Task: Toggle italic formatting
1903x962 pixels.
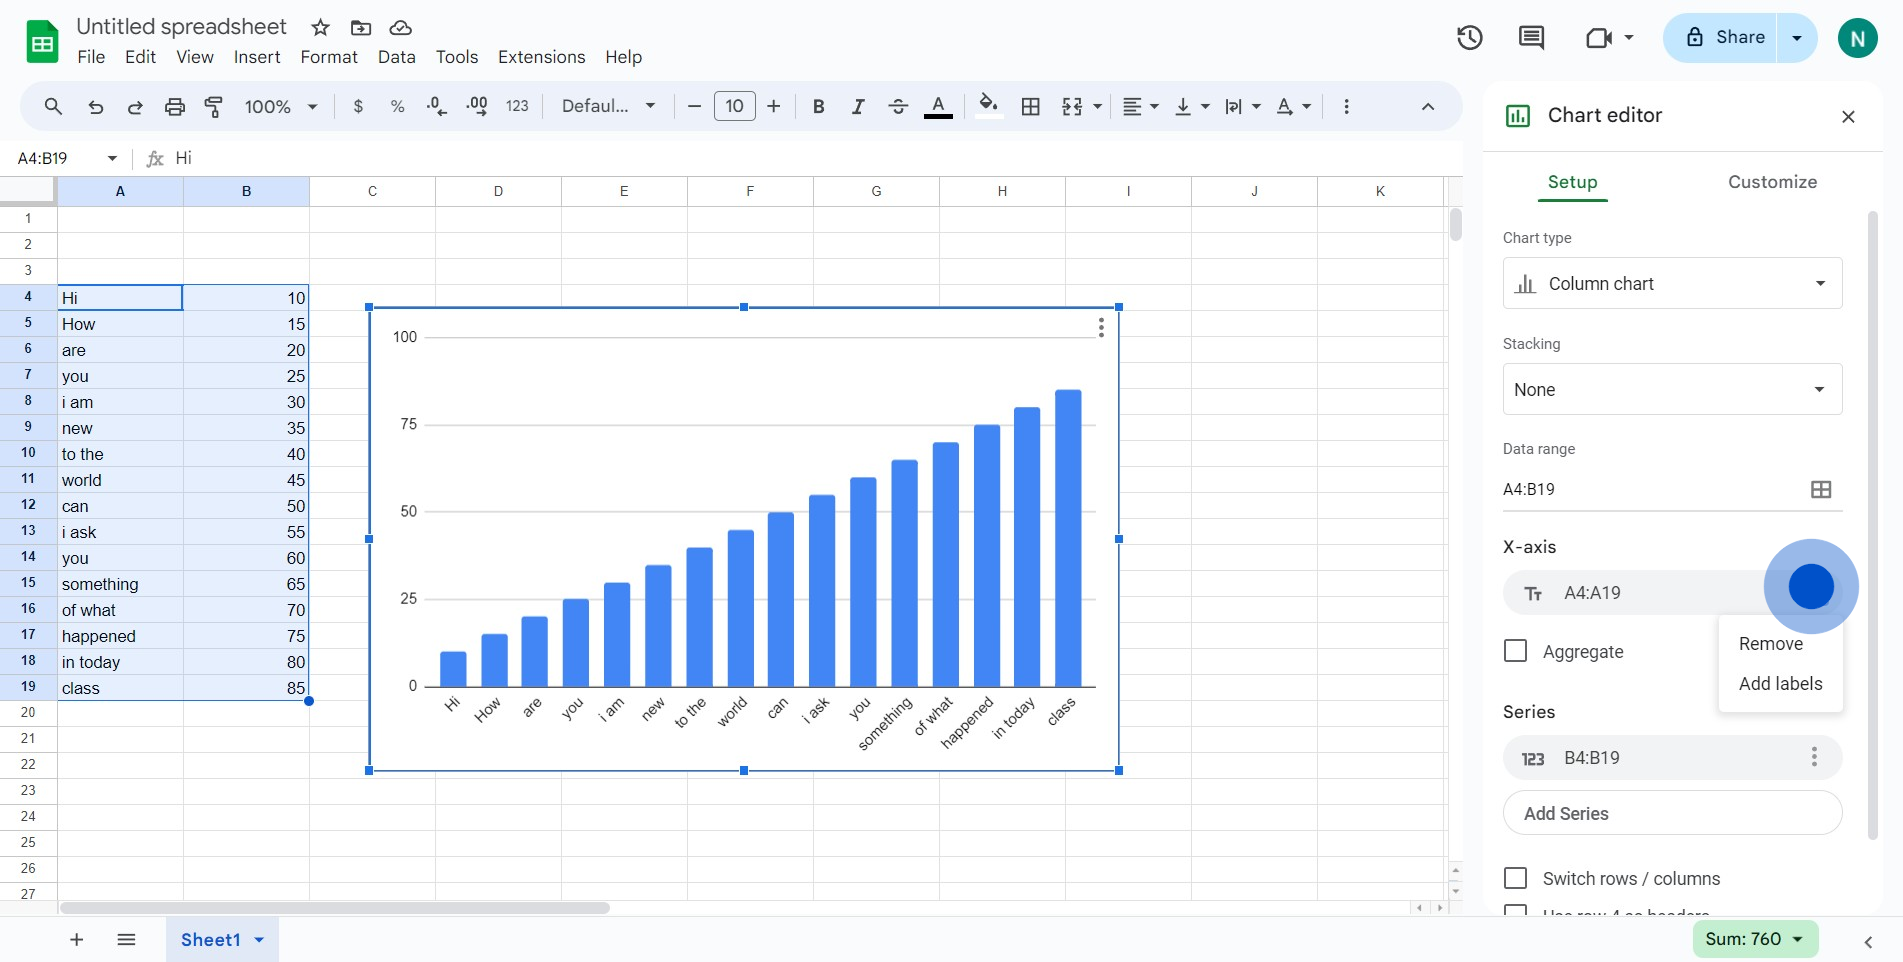Action: [x=857, y=107]
